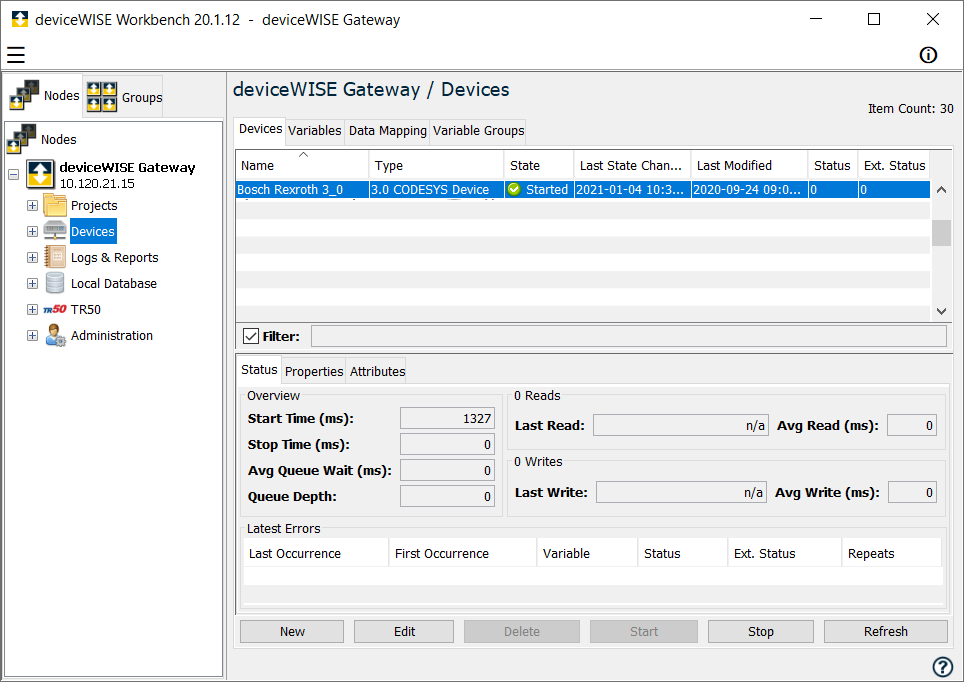Image resolution: width=964 pixels, height=682 pixels.
Task: Sort by the Name column header
Action: [302, 165]
